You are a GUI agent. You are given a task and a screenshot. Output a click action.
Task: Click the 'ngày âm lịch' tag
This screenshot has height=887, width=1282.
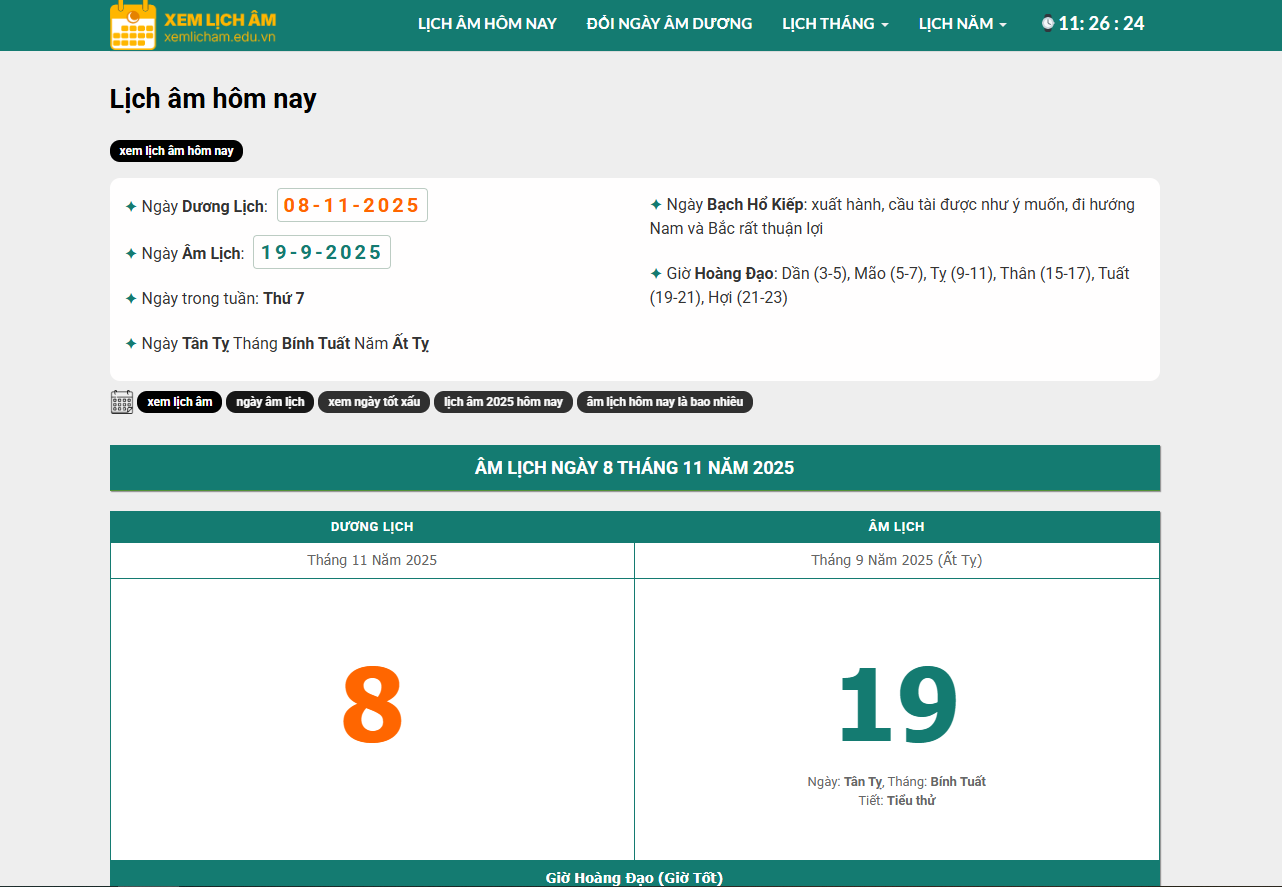pyautogui.click(x=269, y=401)
